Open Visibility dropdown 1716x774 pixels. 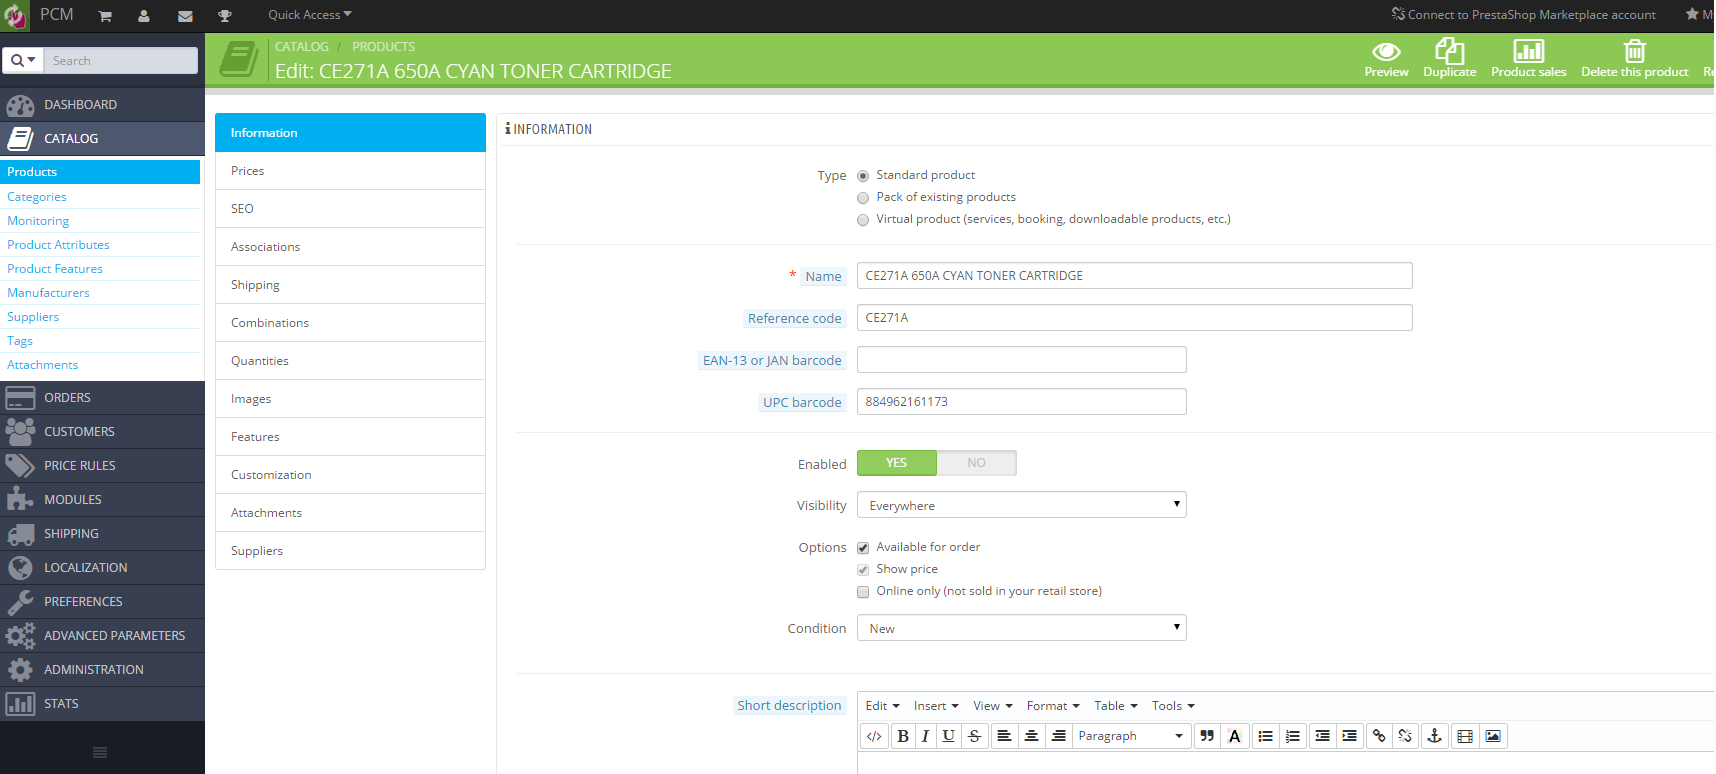pos(1021,505)
